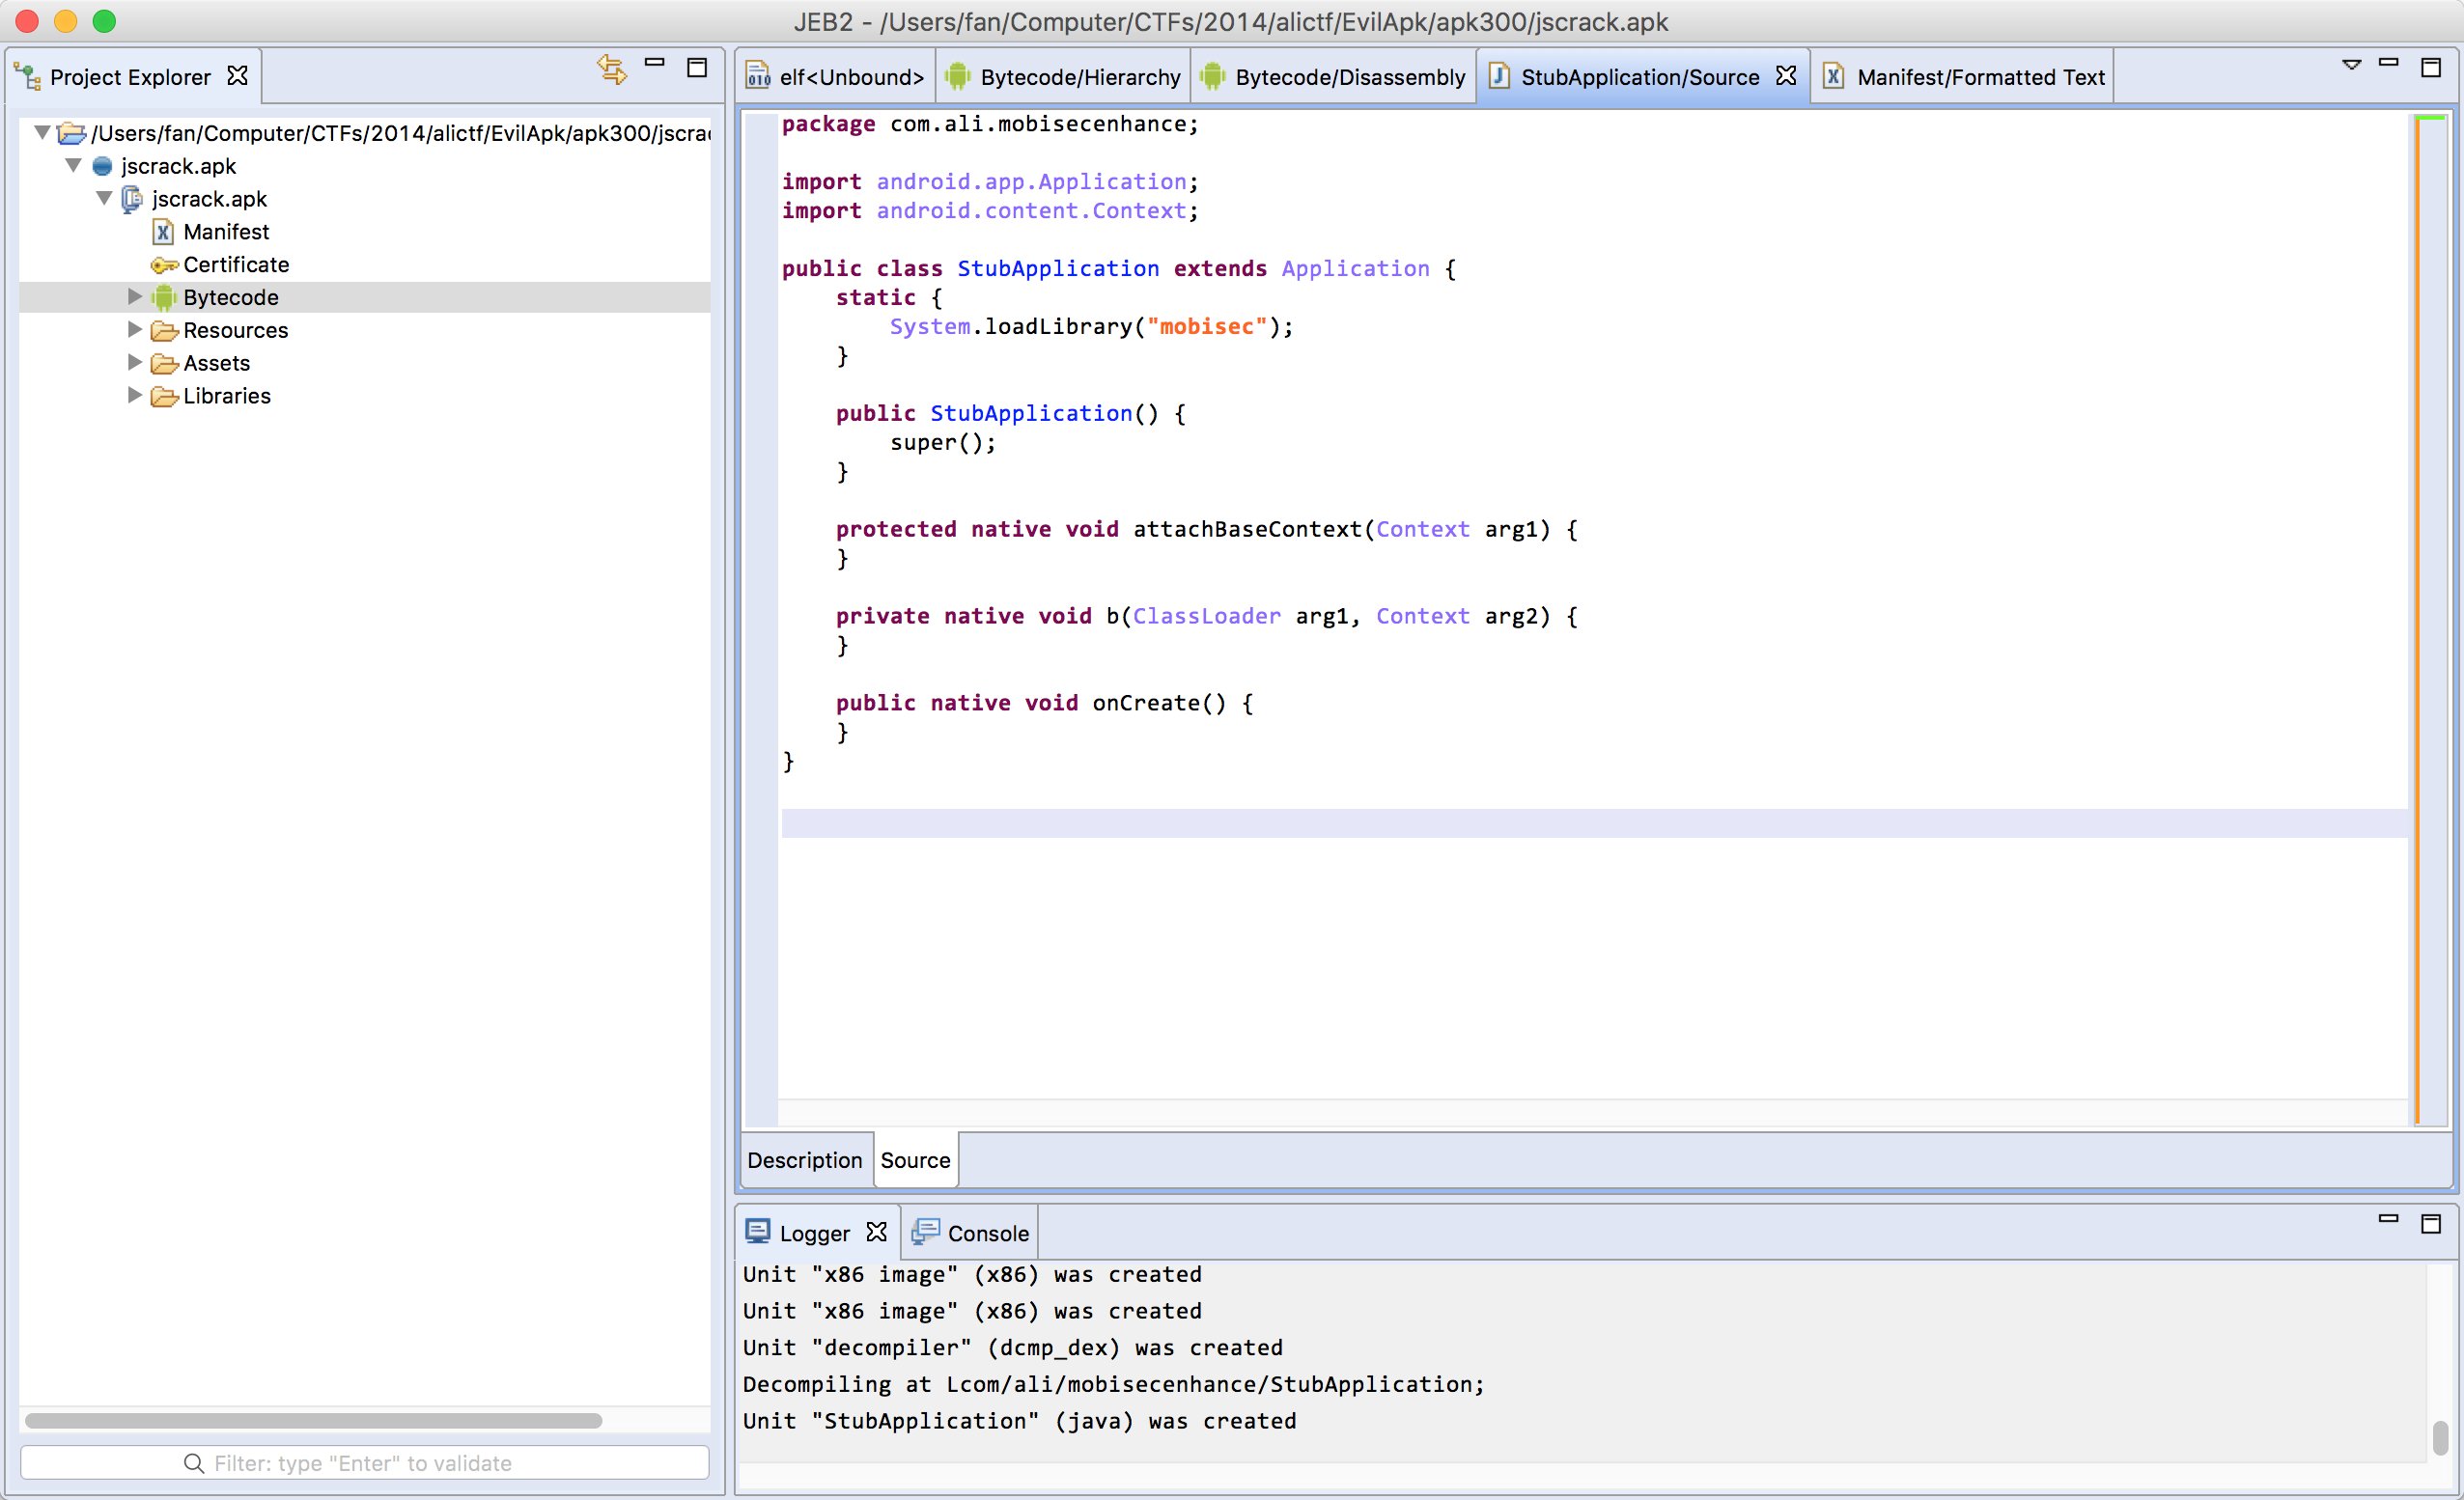Viewport: 2464px width, 1500px height.
Task: Minimize the Project Explorer panel
Action: coord(655,63)
